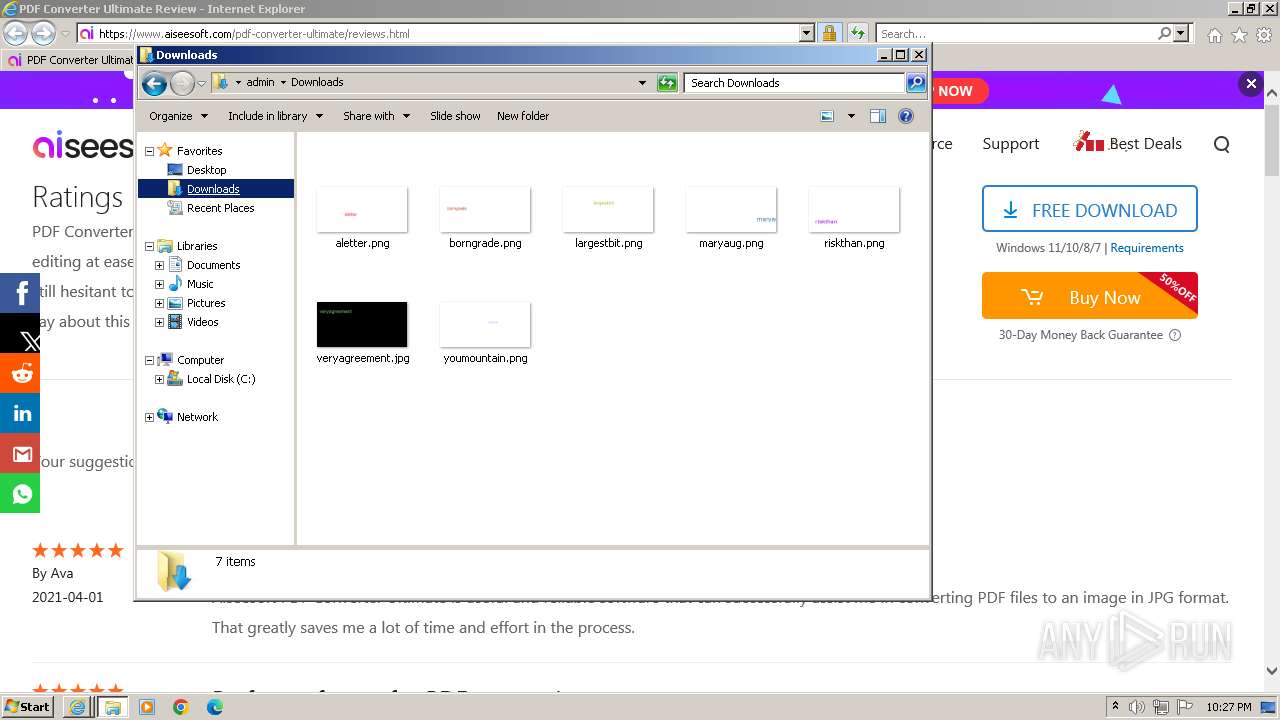Expand Local Disk (C:) node
Viewport: 1280px width, 720px height.
click(x=159, y=379)
